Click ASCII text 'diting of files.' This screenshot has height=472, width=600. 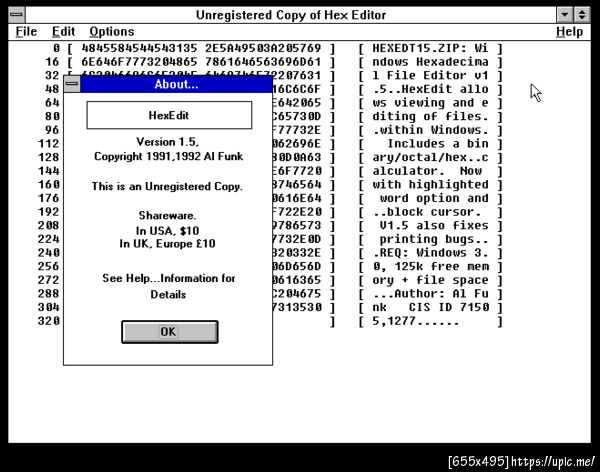point(430,116)
